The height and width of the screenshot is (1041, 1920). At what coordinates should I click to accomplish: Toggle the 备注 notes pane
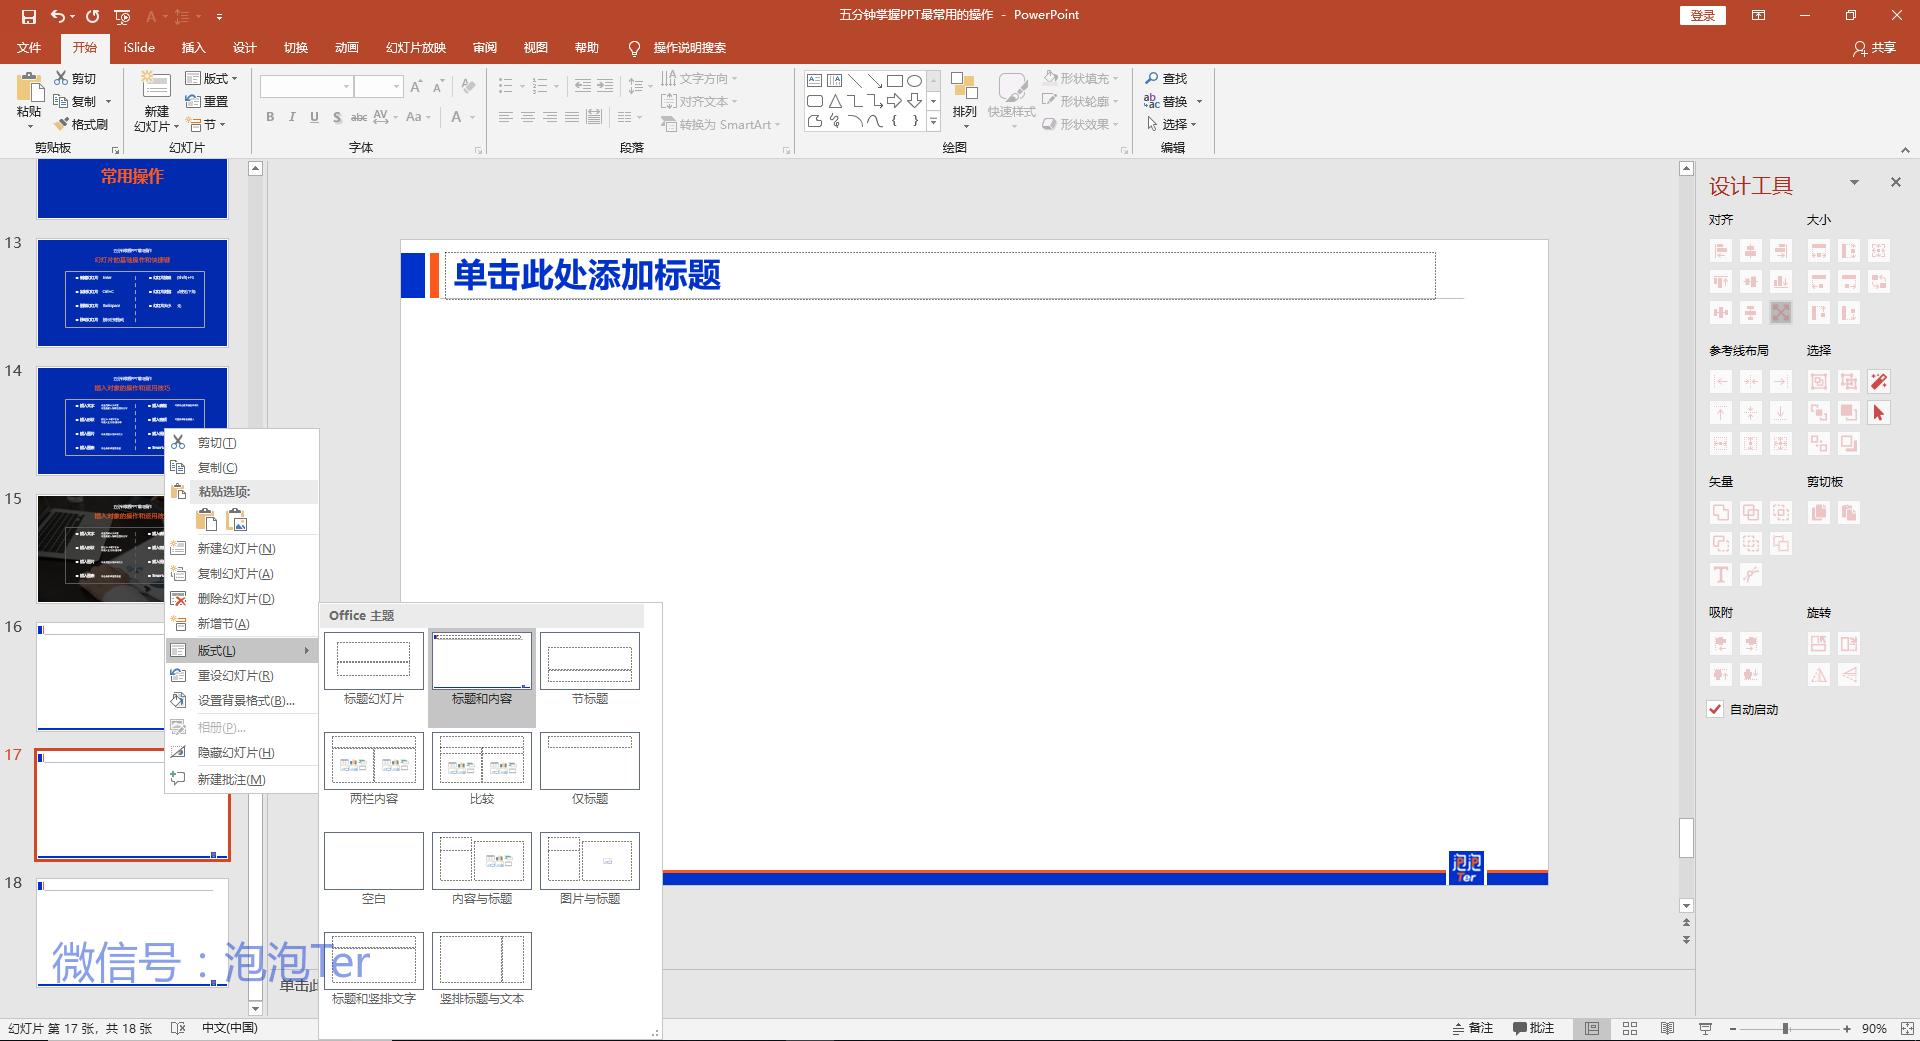(x=1472, y=1028)
